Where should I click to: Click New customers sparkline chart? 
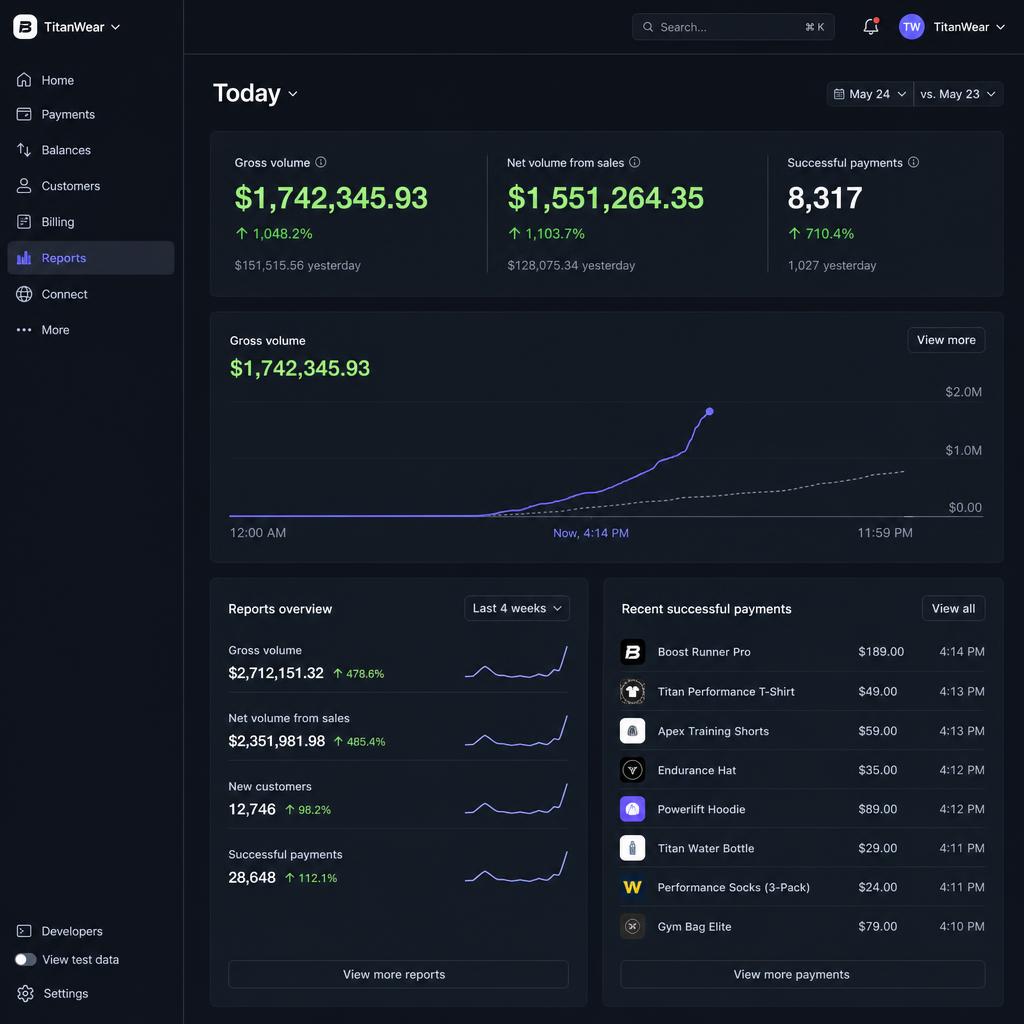click(516, 799)
